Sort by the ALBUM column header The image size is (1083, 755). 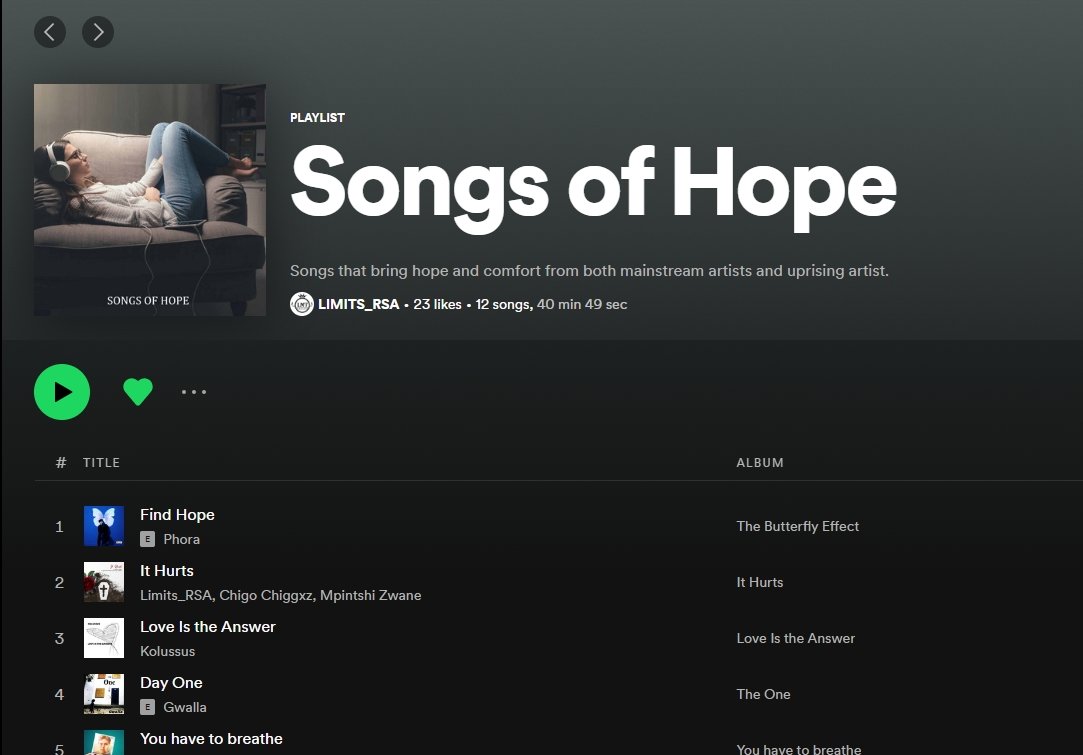tap(760, 463)
